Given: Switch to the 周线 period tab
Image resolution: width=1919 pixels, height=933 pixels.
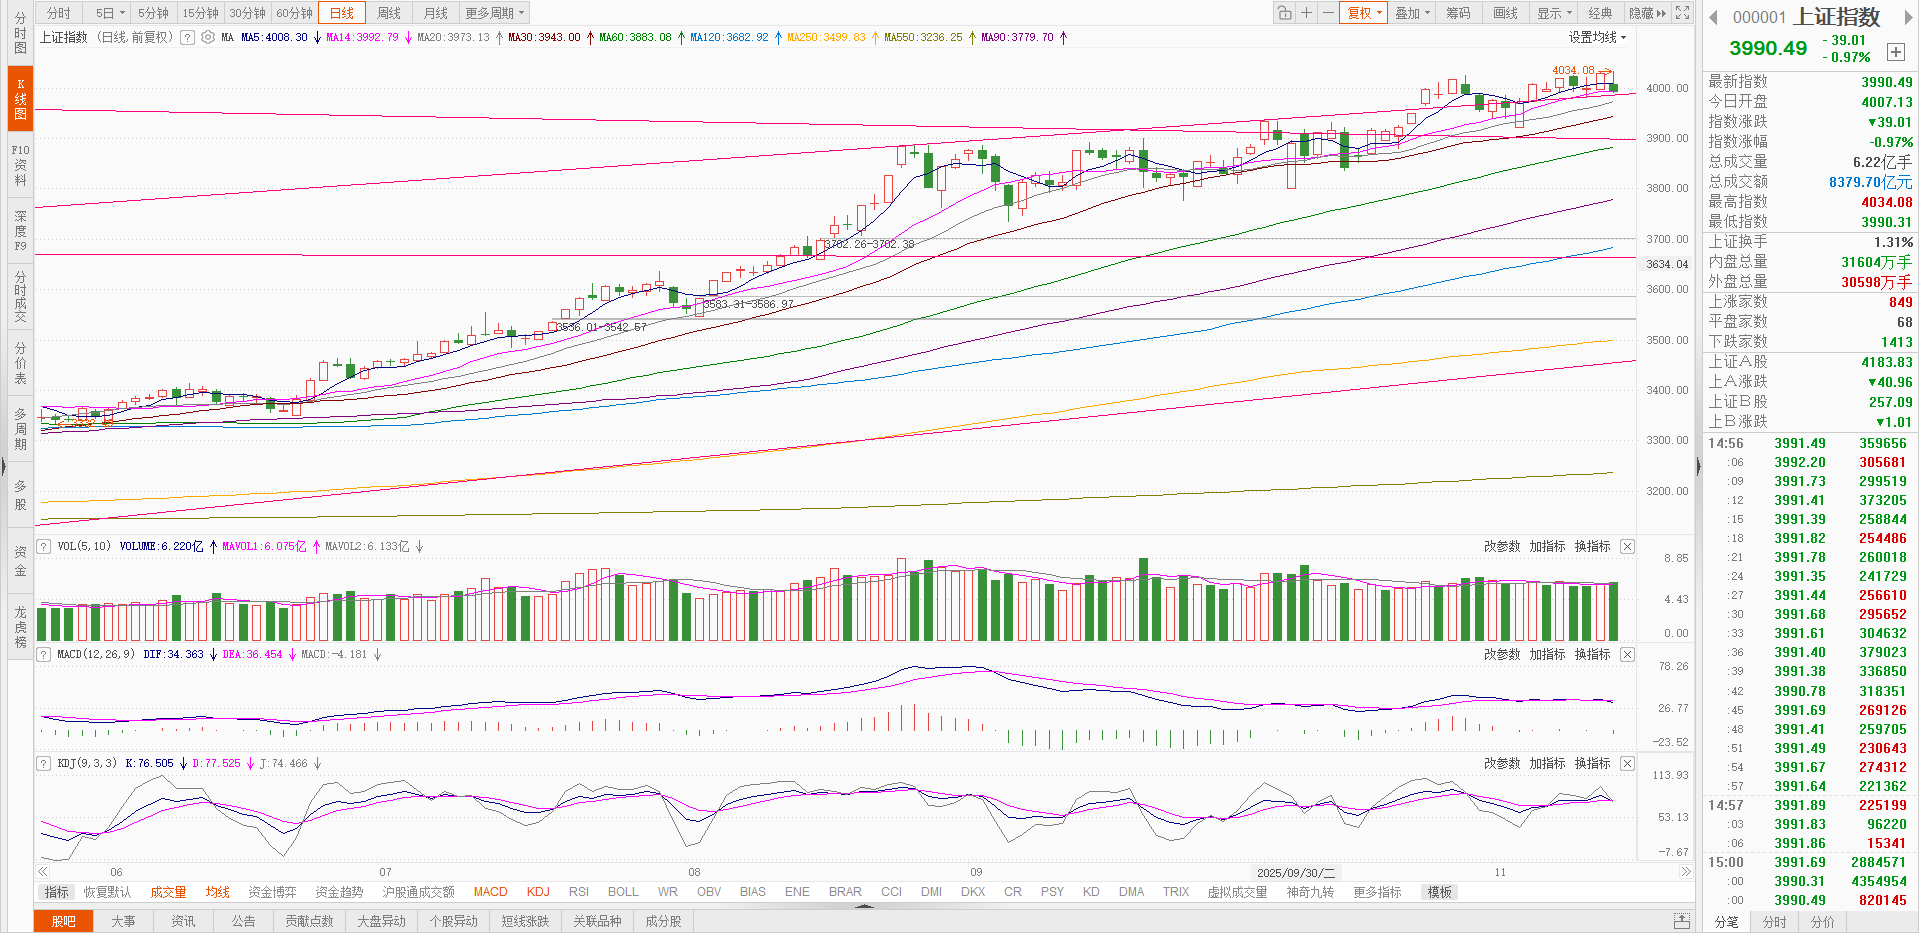Looking at the screenshot, I should pos(389,13).
